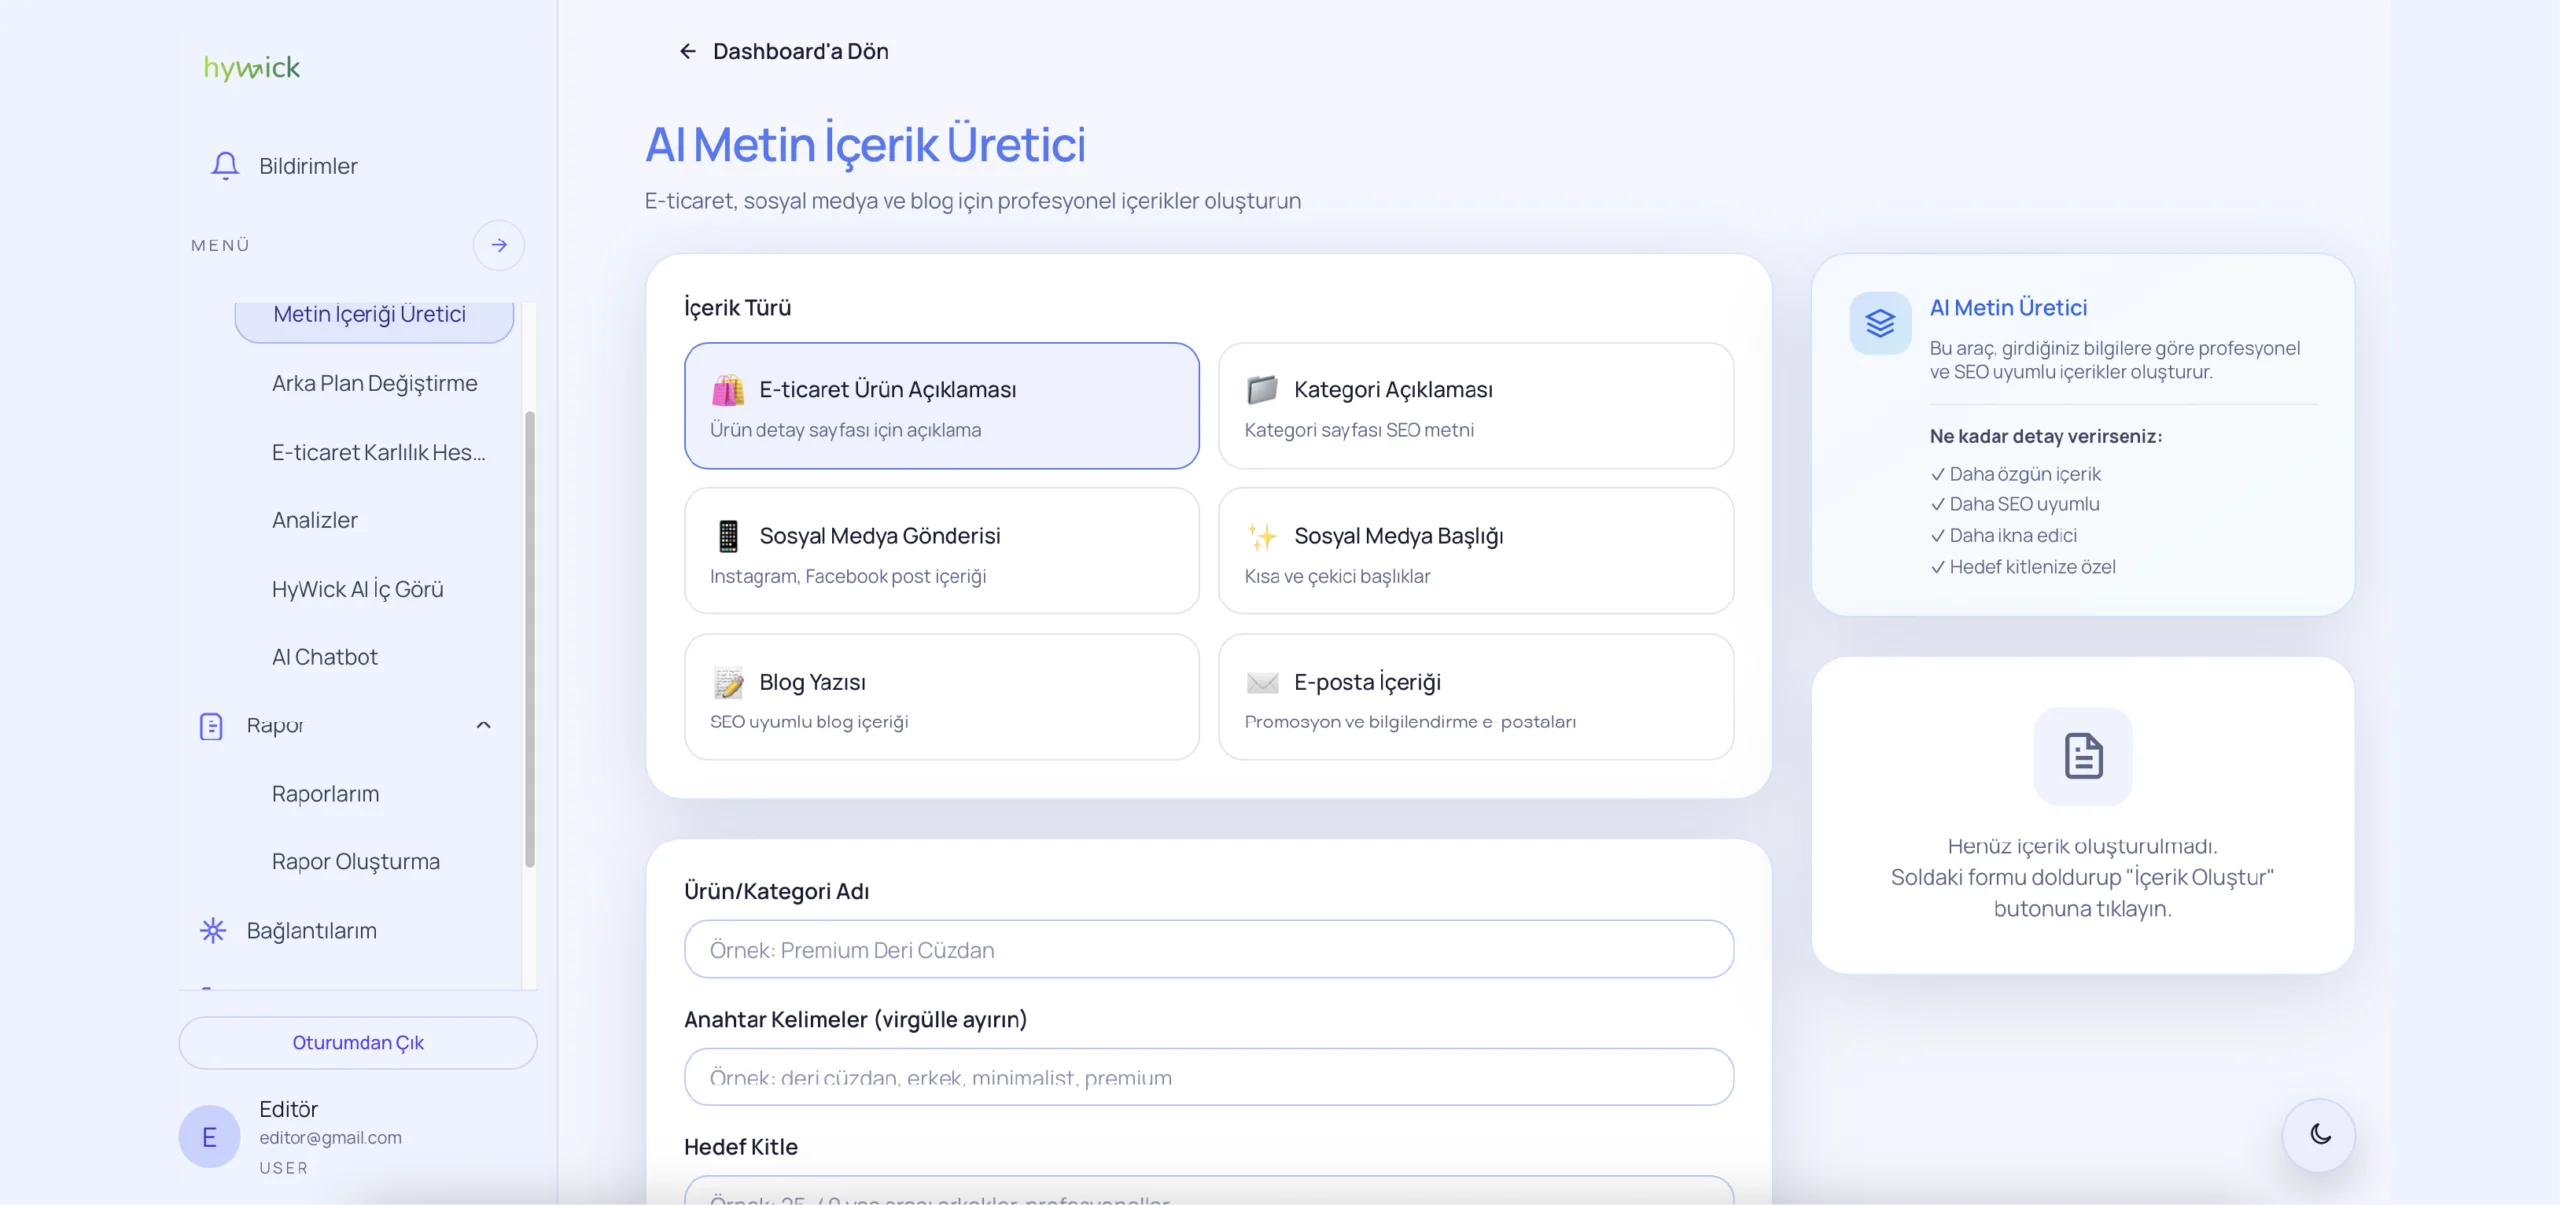This screenshot has width=2560, height=1205.
Task: Choose Sosyal Medya Gönderisi option
Action: click(x=941, y=551)
